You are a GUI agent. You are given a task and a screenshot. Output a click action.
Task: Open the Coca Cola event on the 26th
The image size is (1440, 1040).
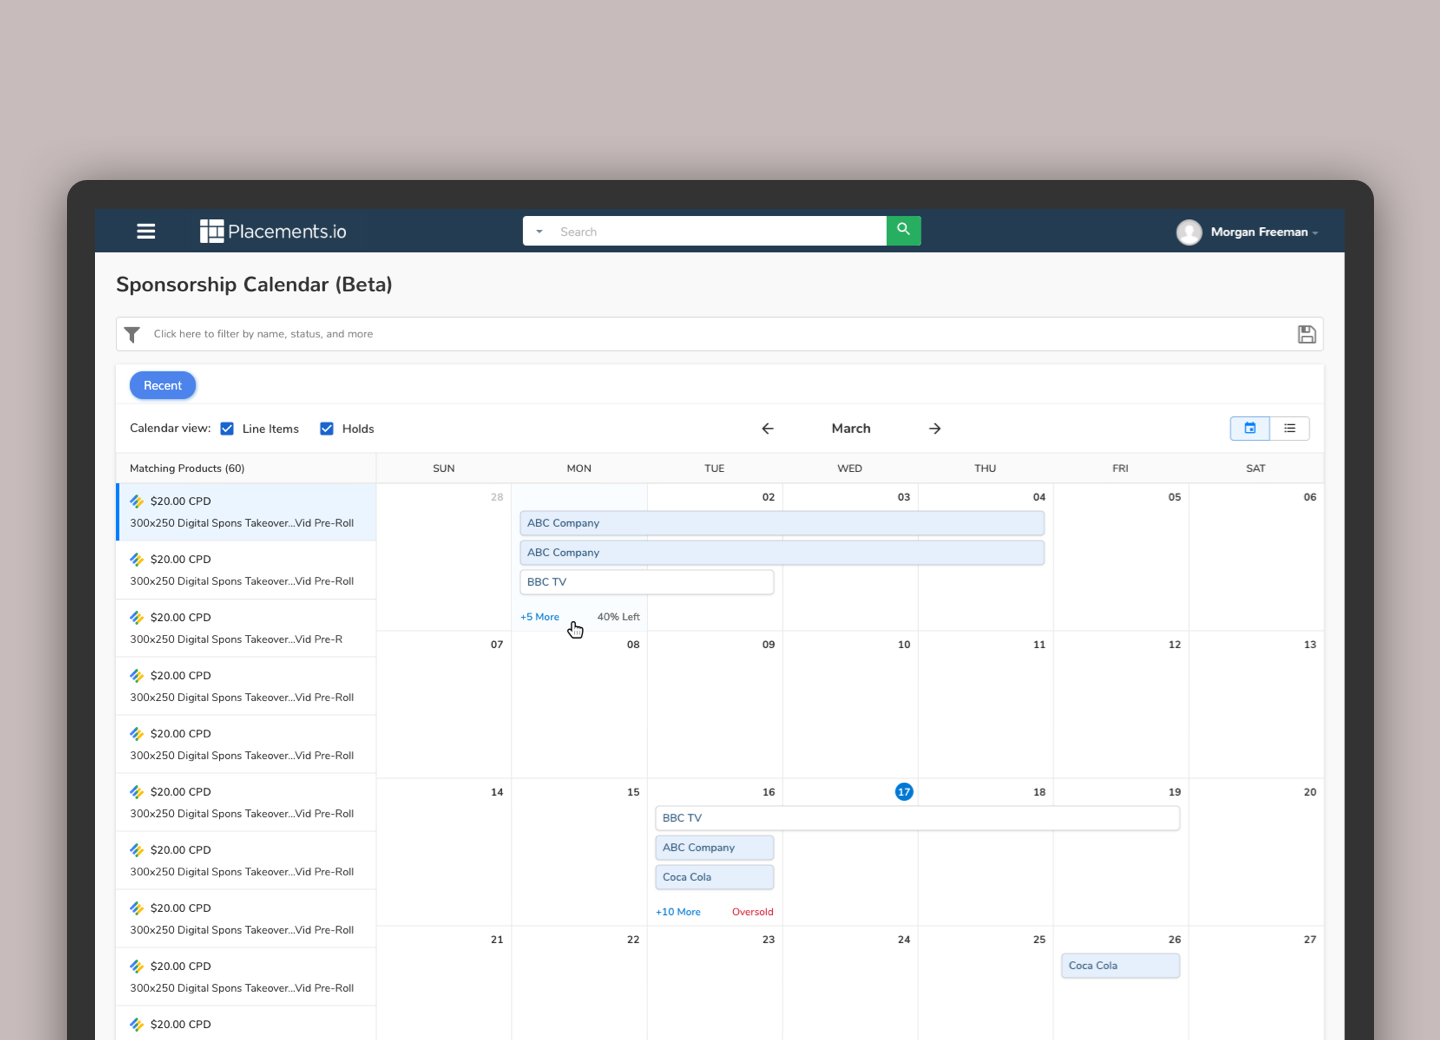pos(1120,965)
